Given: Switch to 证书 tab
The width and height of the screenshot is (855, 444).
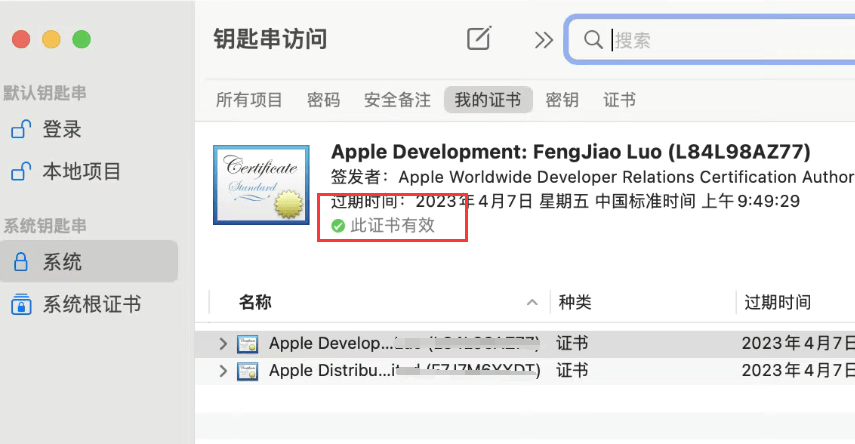Looking at the screenshot, I should [619, 100].
